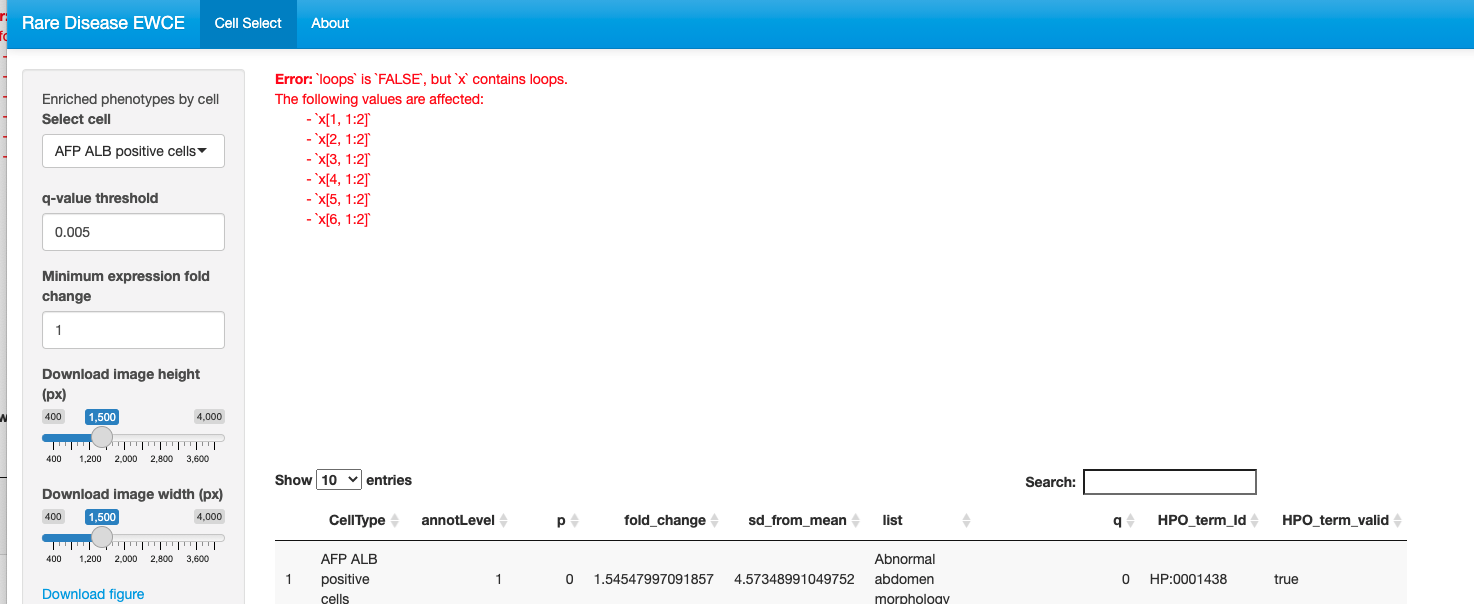Open the Show entries dropdown

[339, 479]
